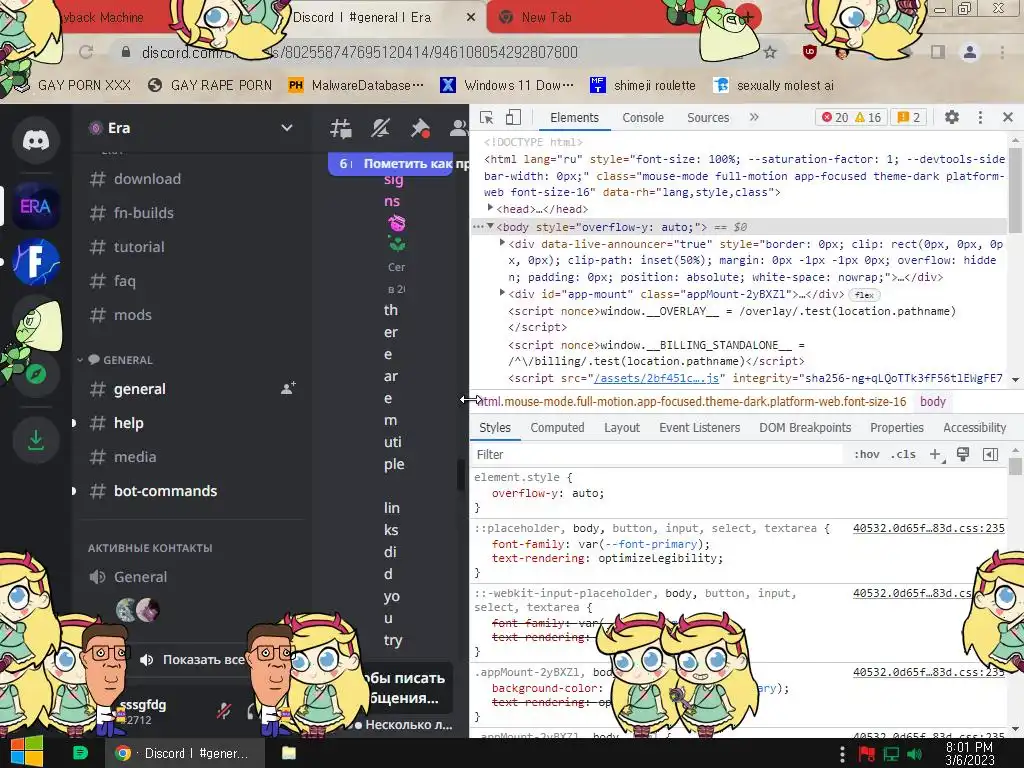Toggle mute notifications bell in channel header

pos(380,128)
